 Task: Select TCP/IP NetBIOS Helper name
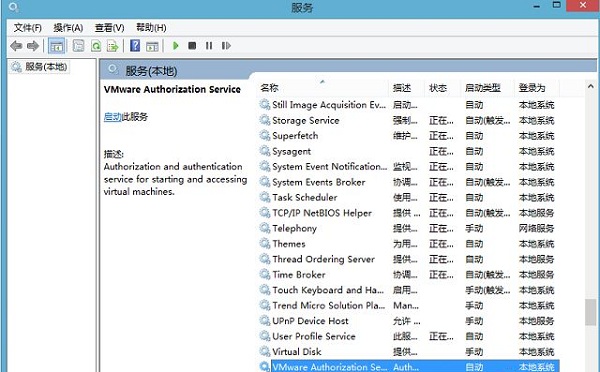pos(322,213)
